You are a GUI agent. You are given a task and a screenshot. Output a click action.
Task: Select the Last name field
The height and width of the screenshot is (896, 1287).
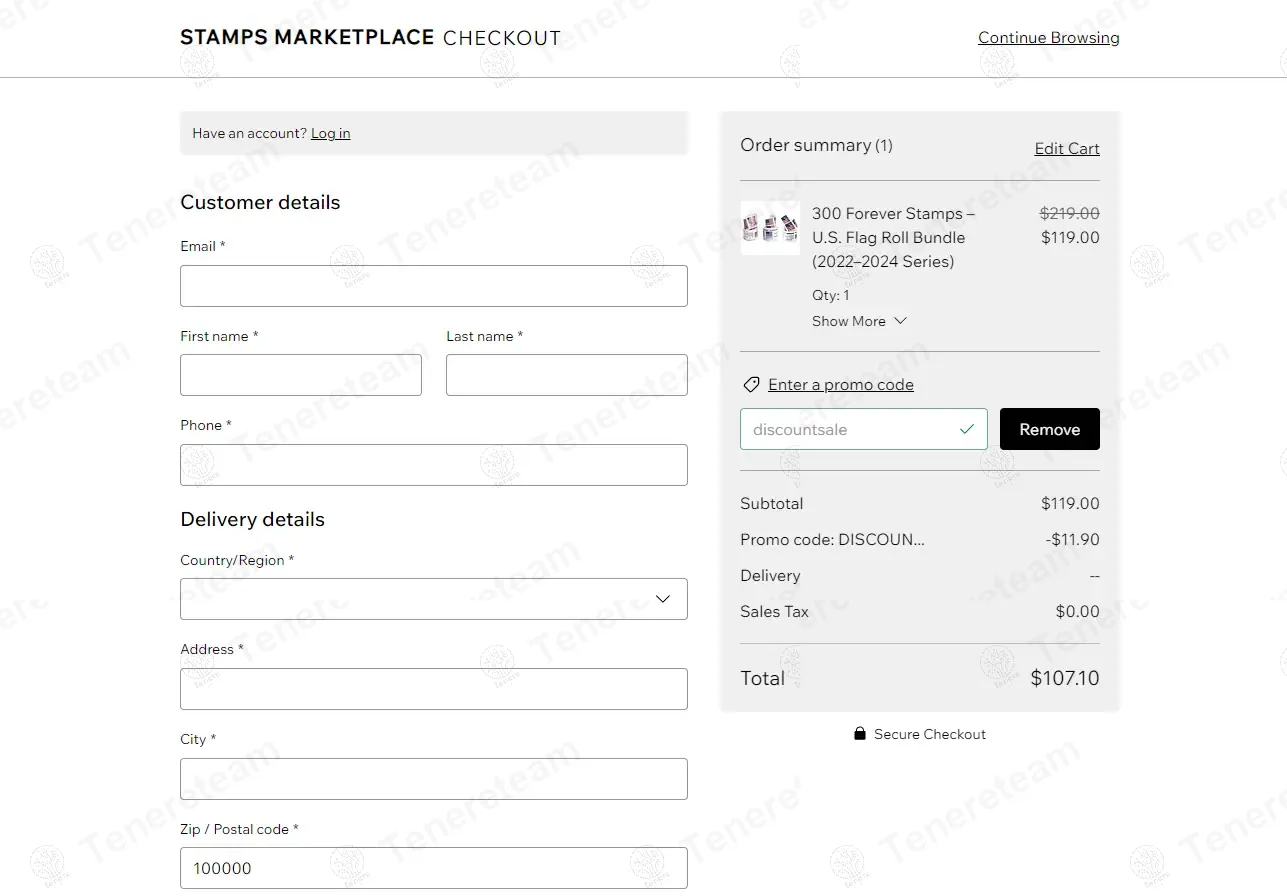tap(566, 375)
